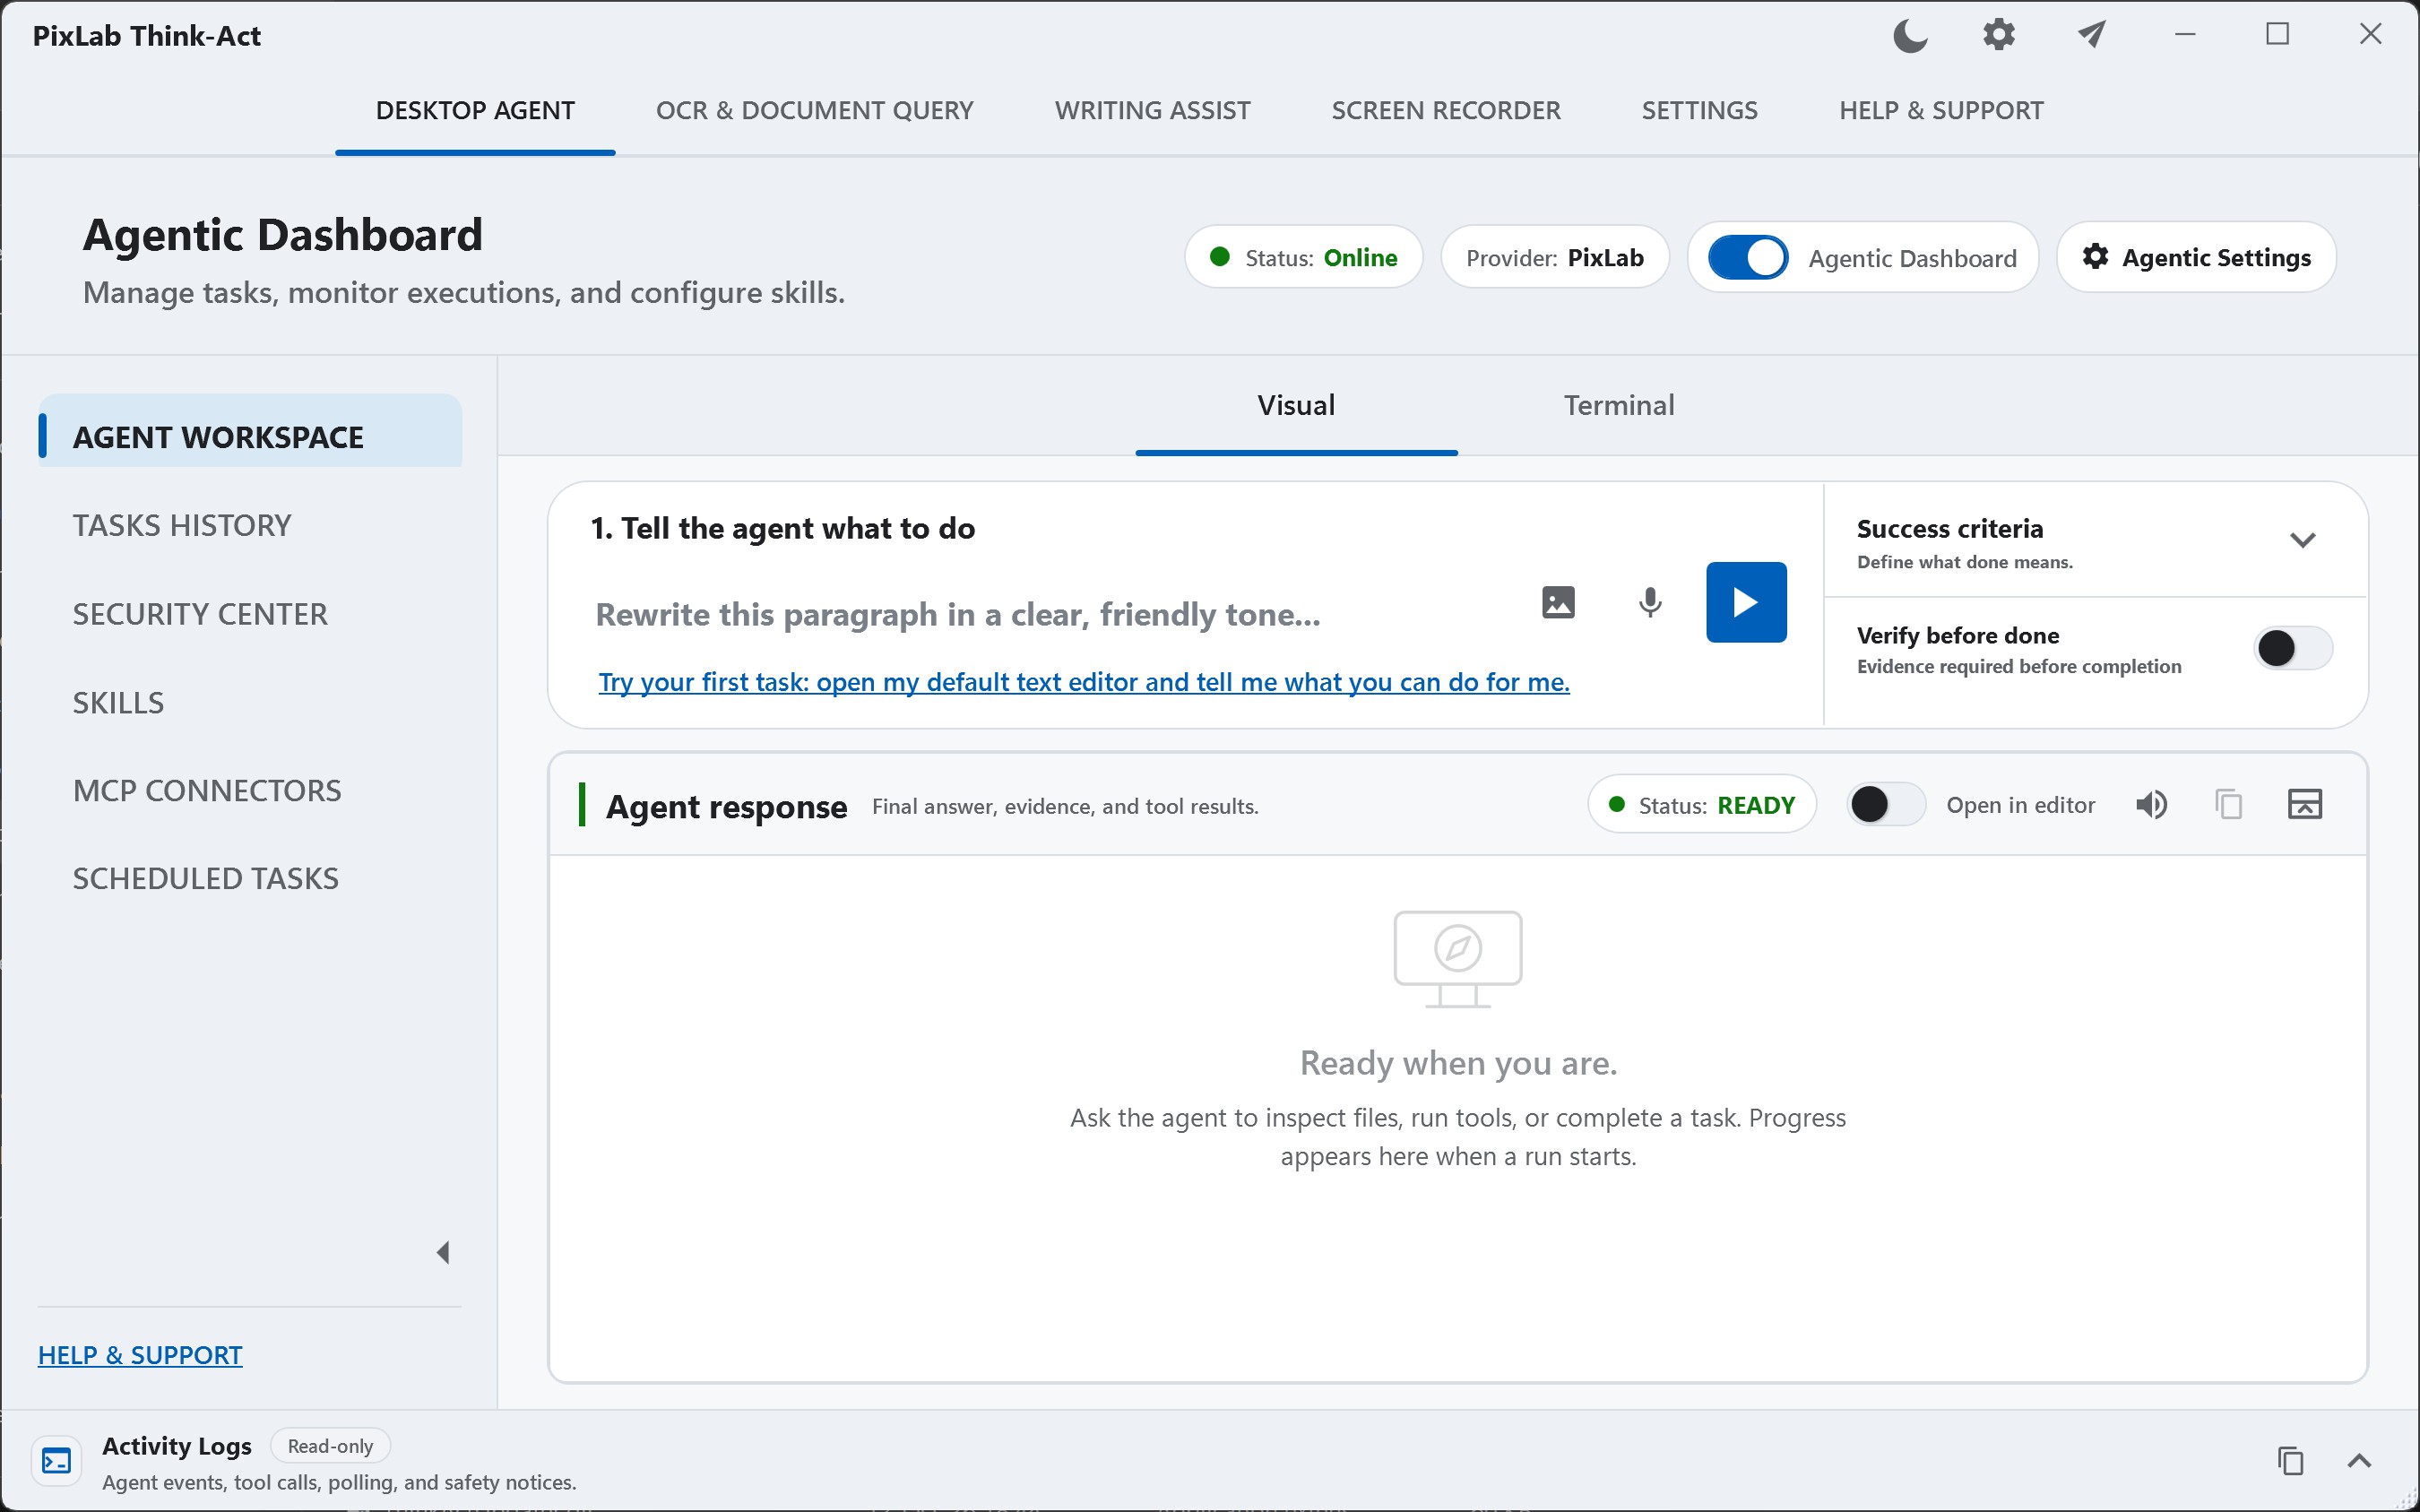Activate the microphone voice input
The image size is (2420, 1512).
tap(1650, 602)
